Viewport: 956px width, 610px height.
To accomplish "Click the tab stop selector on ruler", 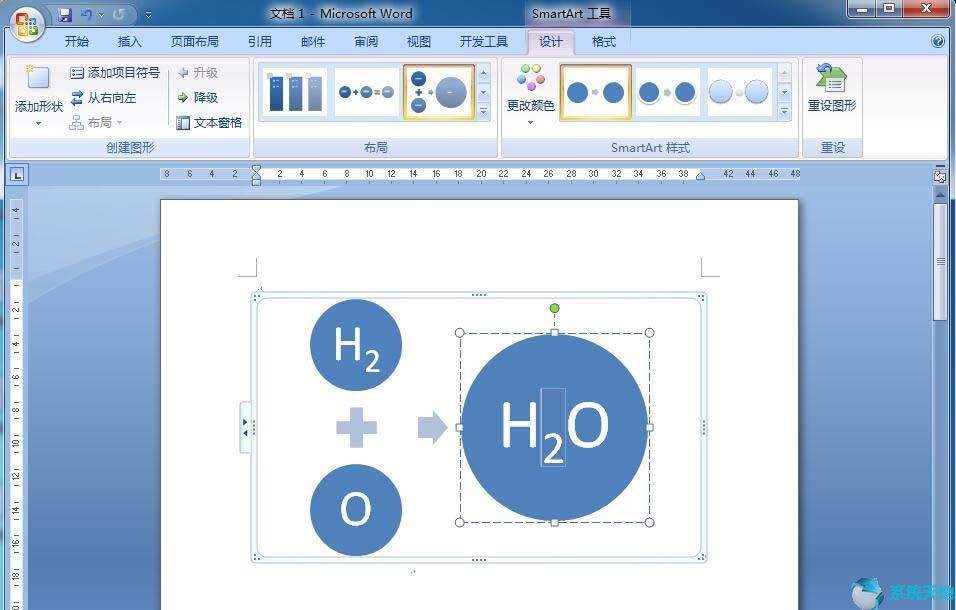I will pos(17,176).
